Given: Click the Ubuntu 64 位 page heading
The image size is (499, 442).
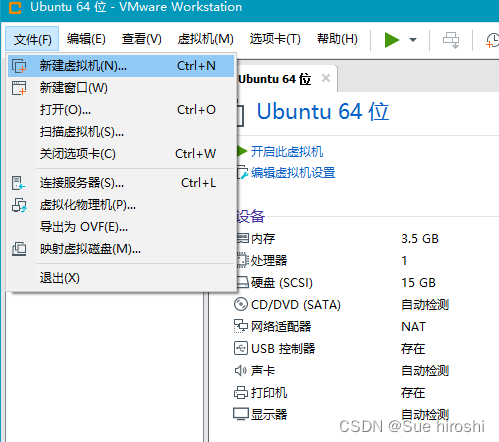Looking at the screenshot, I should 323,111.
